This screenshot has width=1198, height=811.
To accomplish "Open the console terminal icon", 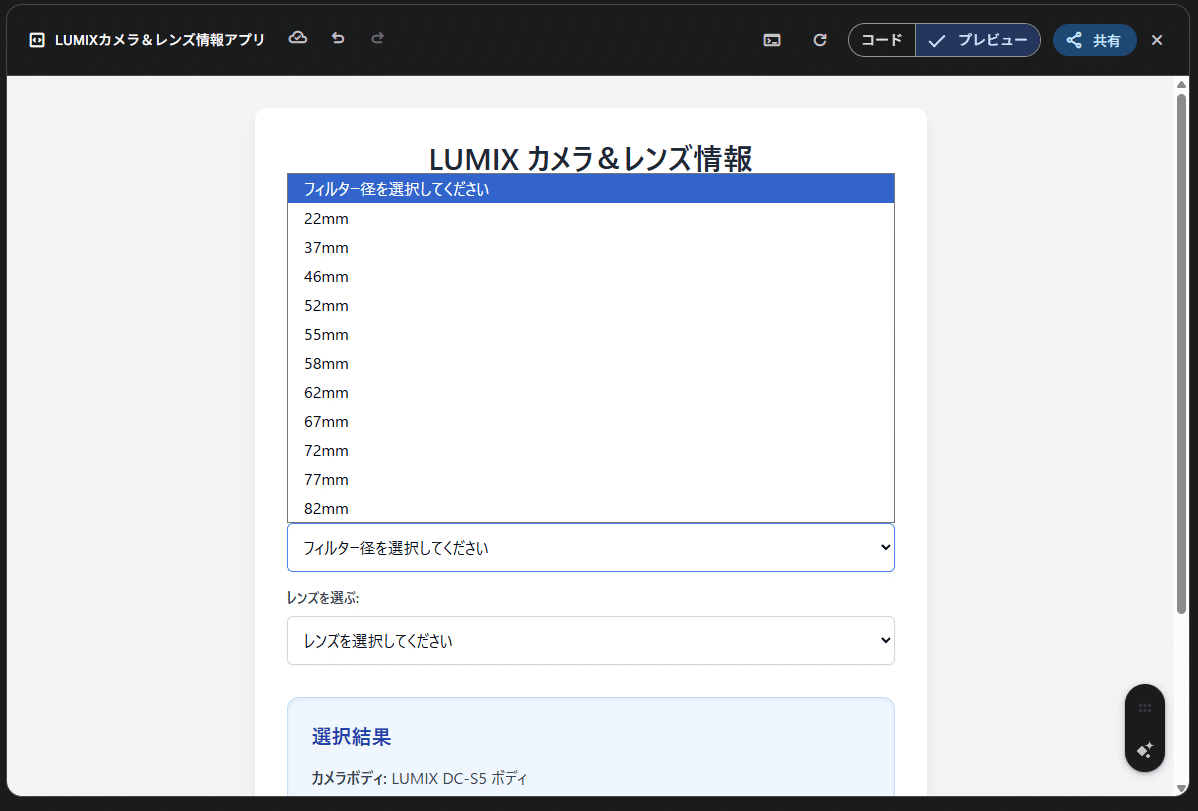I will pos(772,40).
